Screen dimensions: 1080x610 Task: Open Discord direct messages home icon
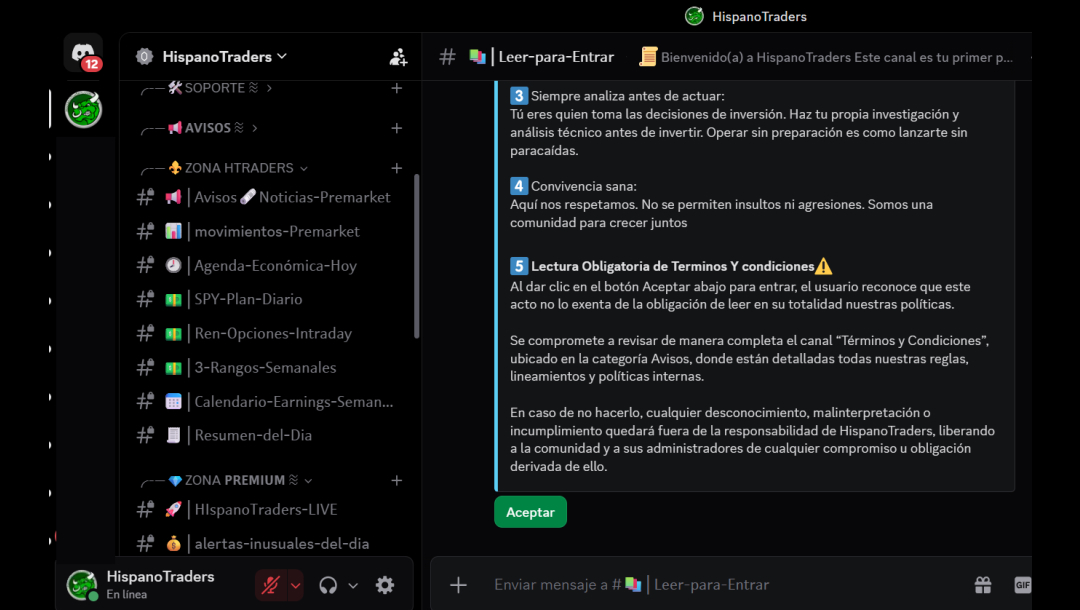click(83, 54)
